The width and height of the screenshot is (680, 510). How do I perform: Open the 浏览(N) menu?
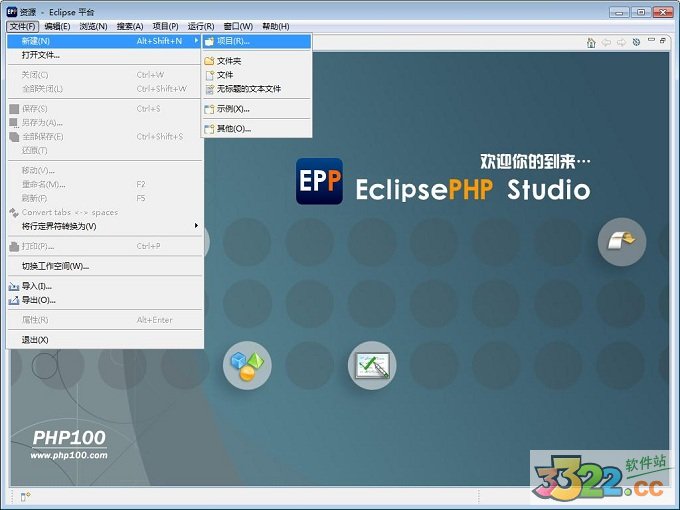click(x=93, y=26)
